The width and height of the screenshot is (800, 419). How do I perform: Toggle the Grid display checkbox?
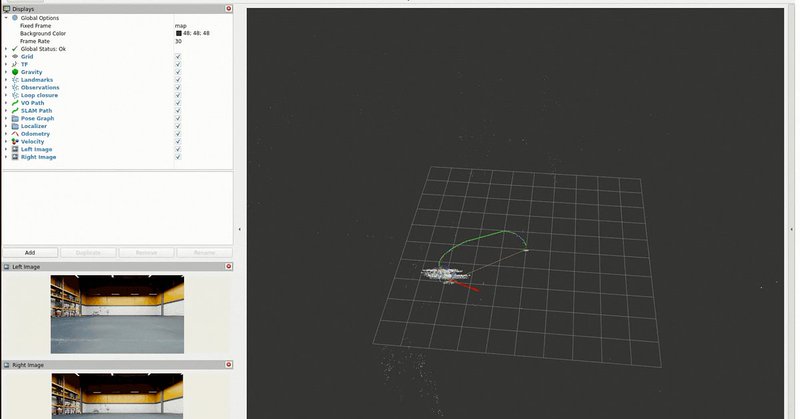[178, 57]
